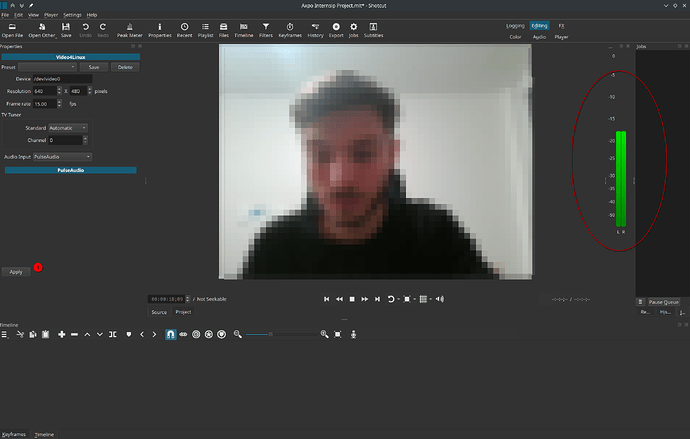Toggle player loop button
The height and width of the screenshot is (439, 690).
391,298
